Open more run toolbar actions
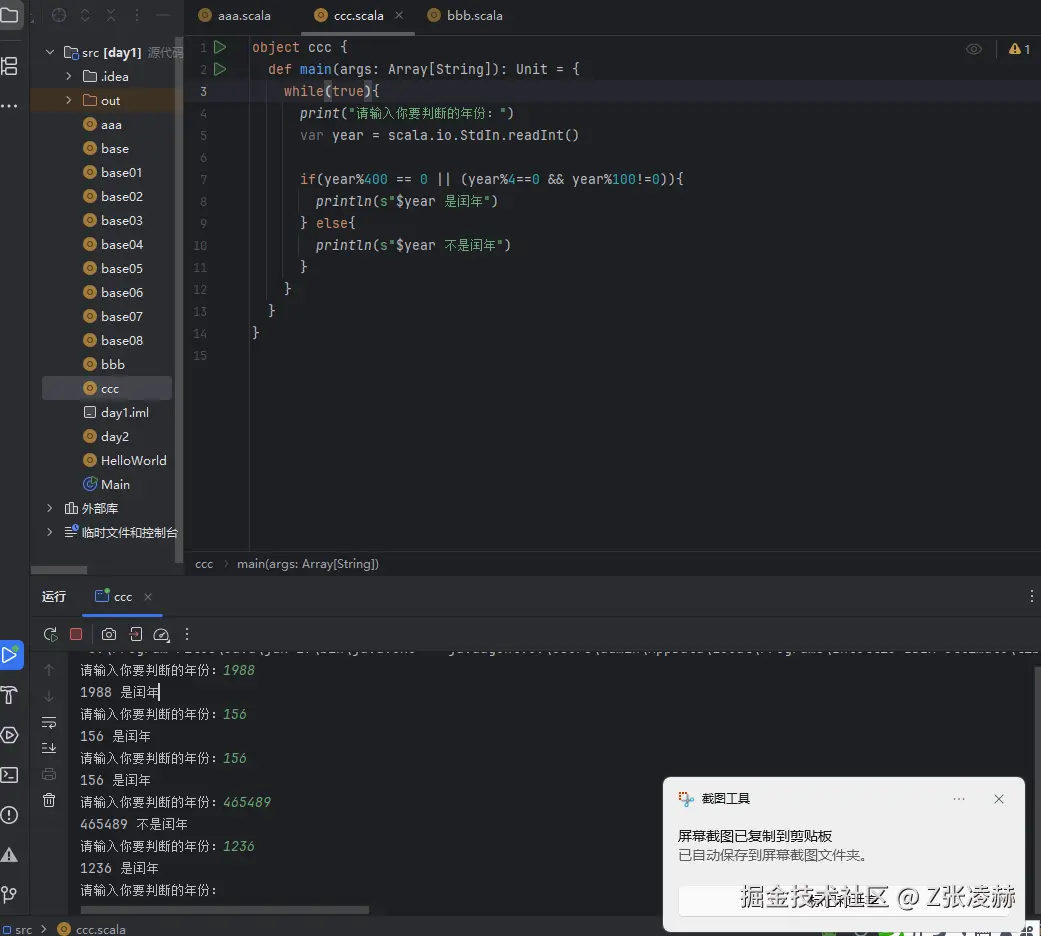The height and width of the screenshot is (936, 1041). click(x=187, y=635)
